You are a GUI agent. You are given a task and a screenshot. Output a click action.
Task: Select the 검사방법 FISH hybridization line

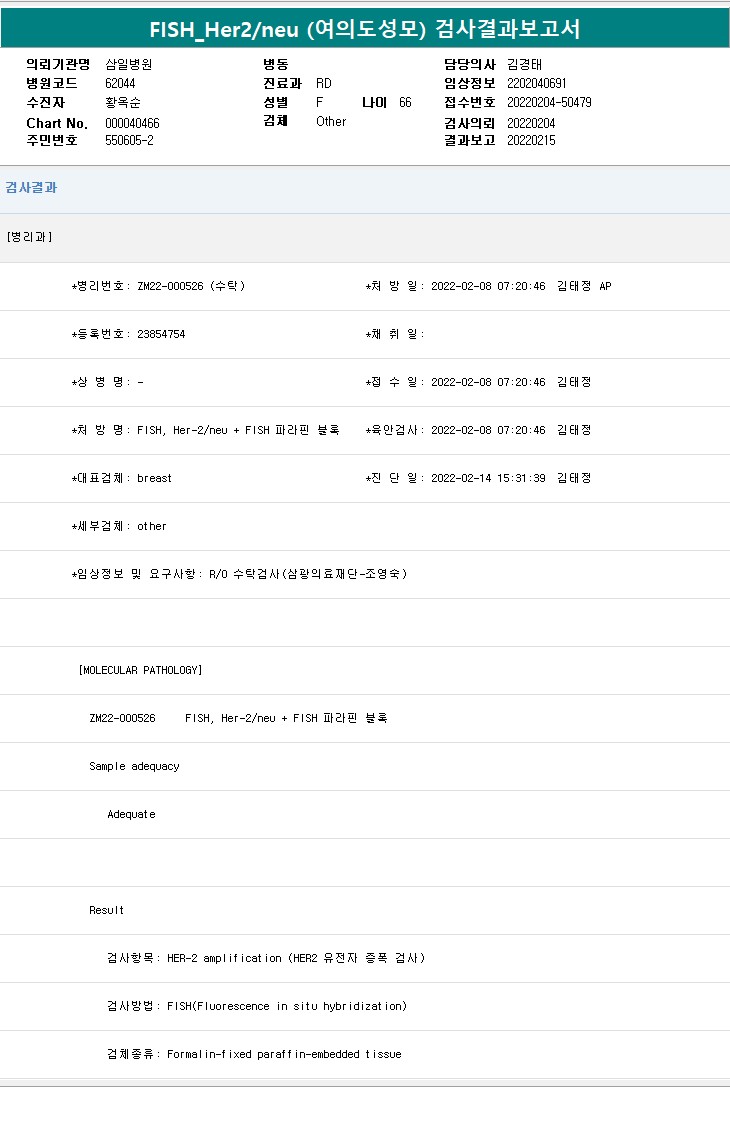point(257,1006)
